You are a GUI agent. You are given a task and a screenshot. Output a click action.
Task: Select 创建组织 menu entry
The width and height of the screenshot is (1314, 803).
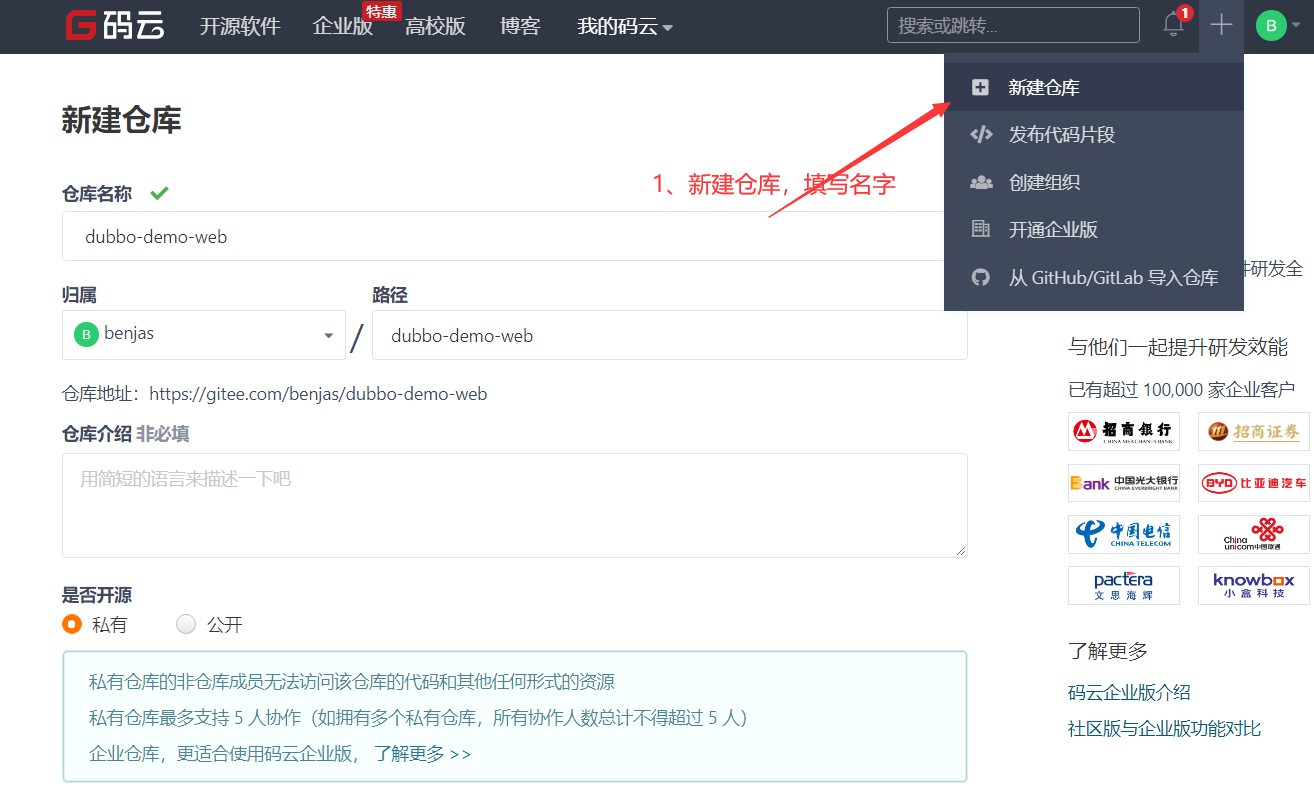click(1044, 183)
